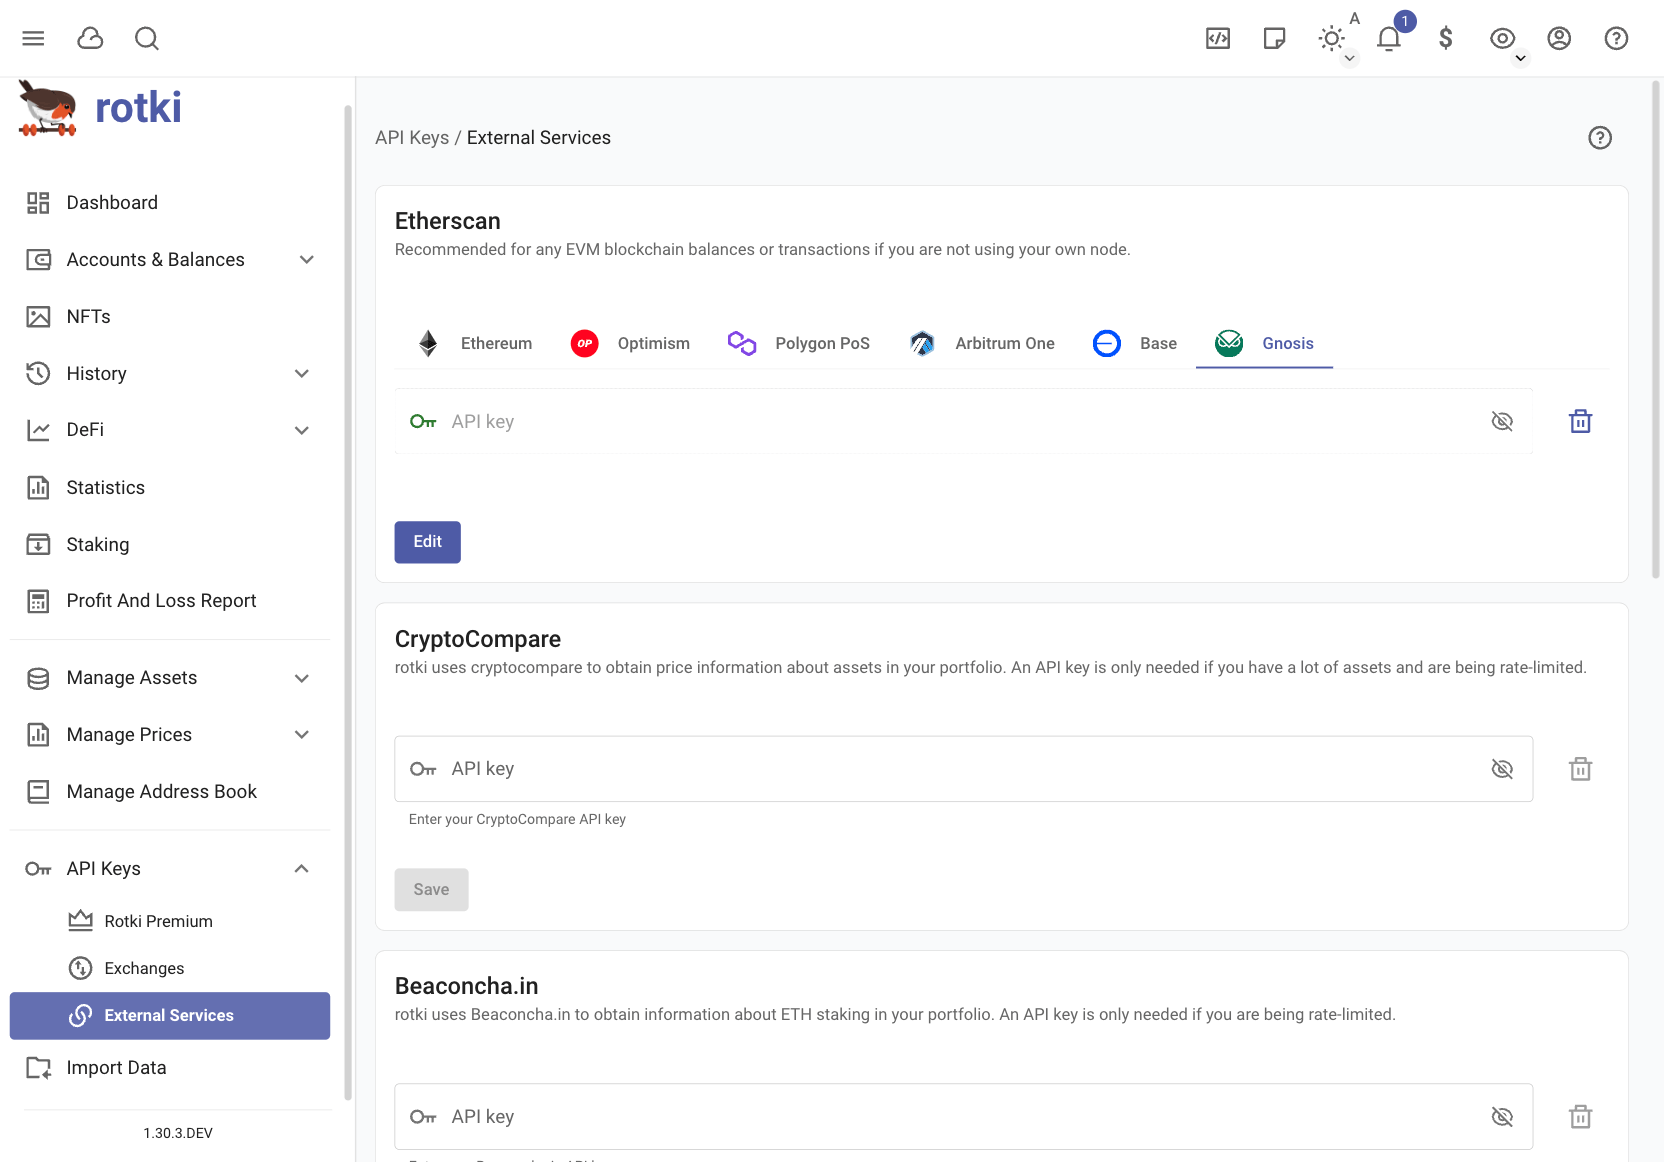Open Profit And Loss Report

170,601
